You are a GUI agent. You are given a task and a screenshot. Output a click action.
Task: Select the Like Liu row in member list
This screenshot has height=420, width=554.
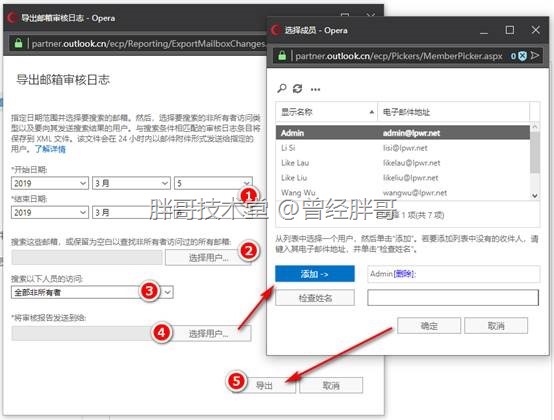click(x=403, y=177)
